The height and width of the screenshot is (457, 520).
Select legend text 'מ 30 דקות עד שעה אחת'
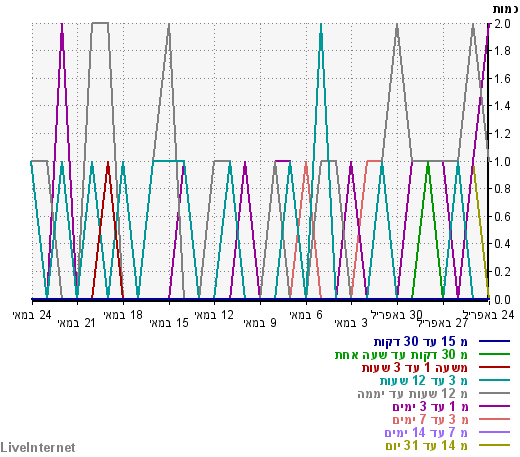(x=401, y=355)
